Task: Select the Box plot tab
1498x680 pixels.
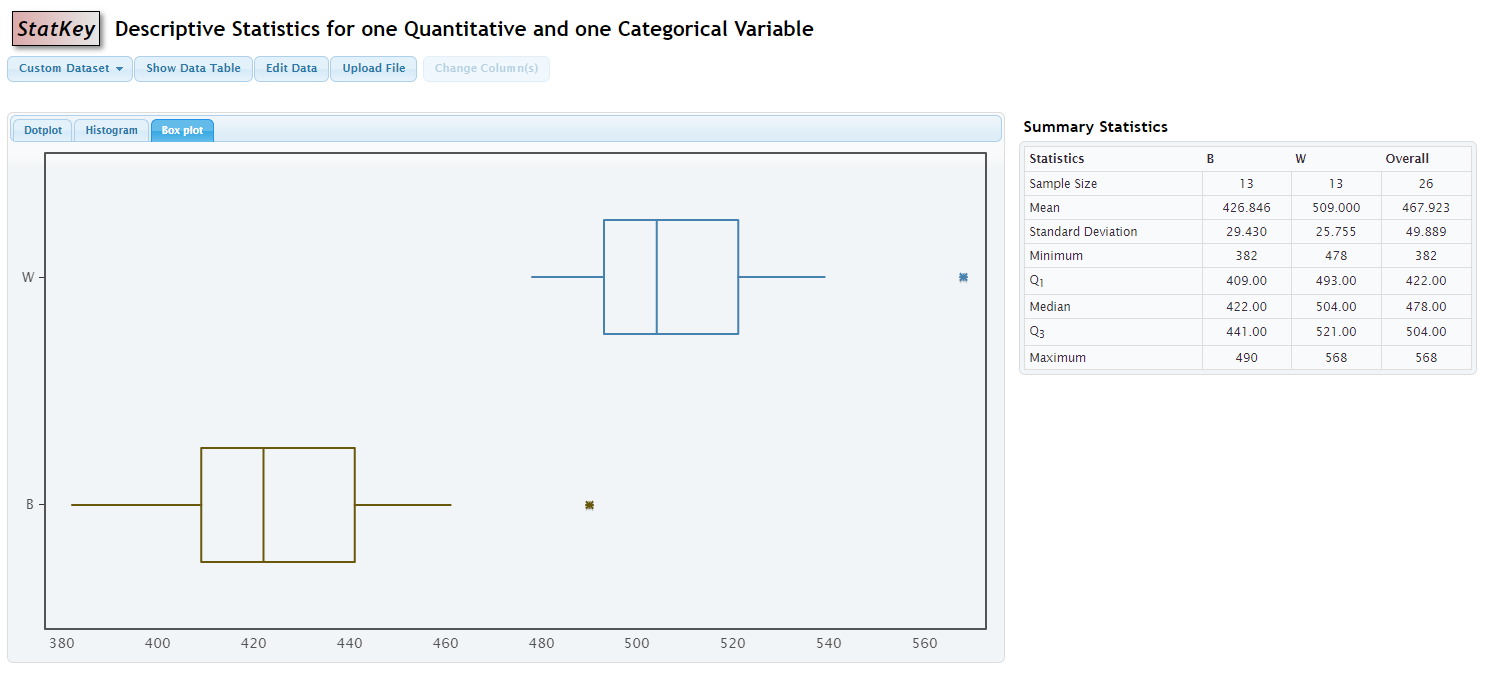Action: coord(182,129)
